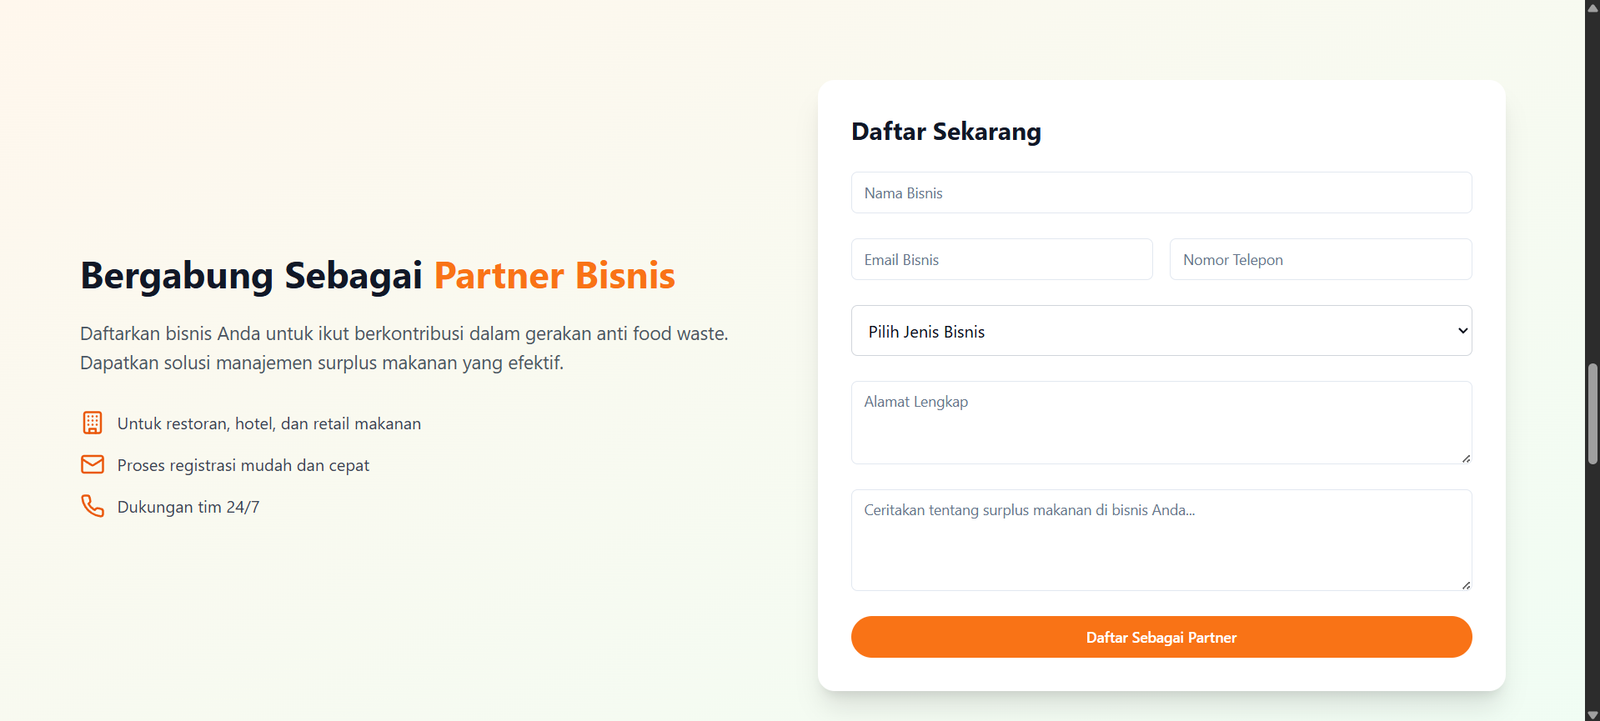Image resolution: width=1600 pixels, height=721 pixels.
Task: Click the envelope icon beside registration text
Action: [x=92, y=464]
